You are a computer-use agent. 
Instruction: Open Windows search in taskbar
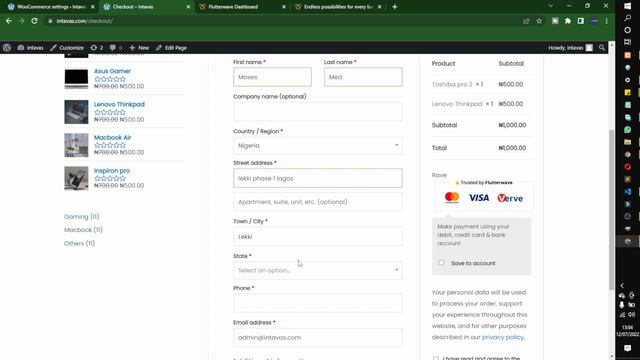(x=628, y=18)
